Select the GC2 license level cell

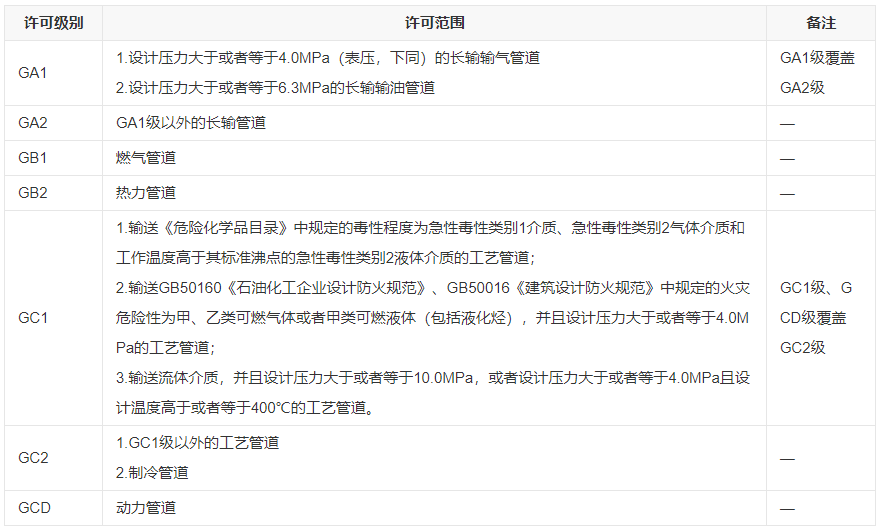33,458
